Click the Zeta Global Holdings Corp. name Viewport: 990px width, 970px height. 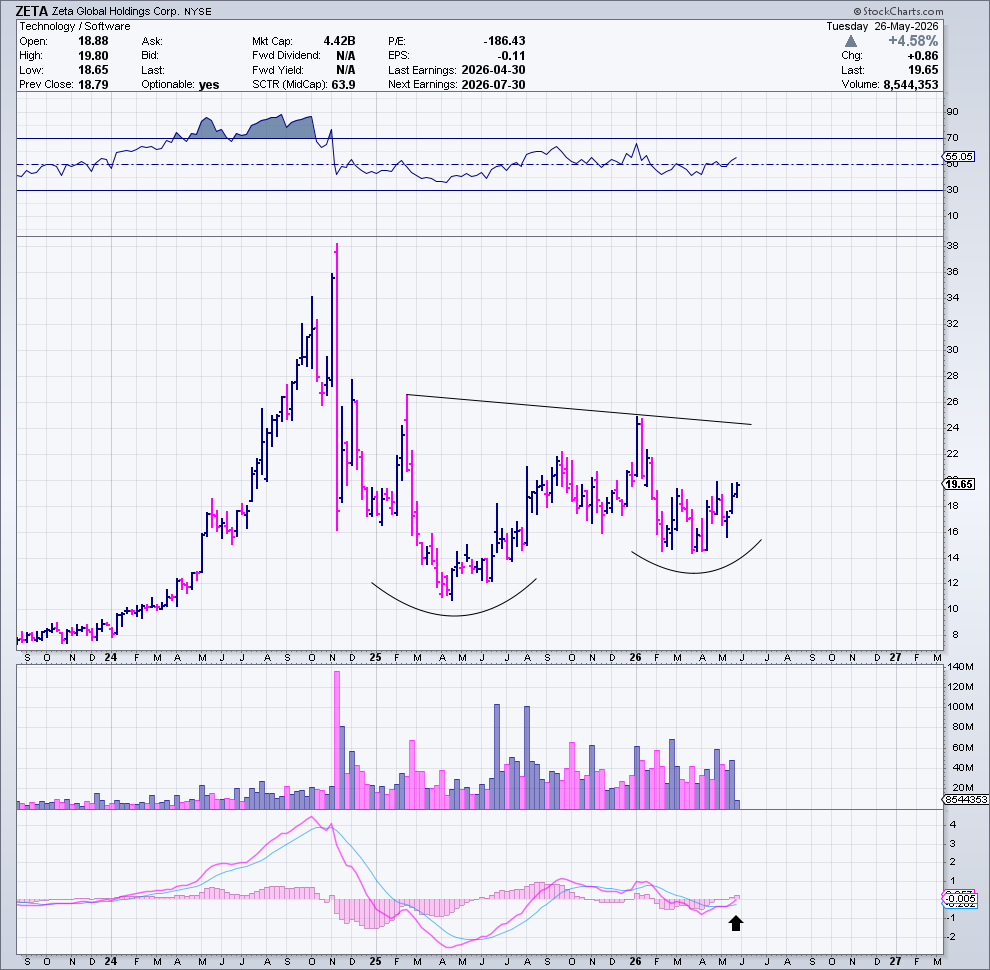click(116, 11)
